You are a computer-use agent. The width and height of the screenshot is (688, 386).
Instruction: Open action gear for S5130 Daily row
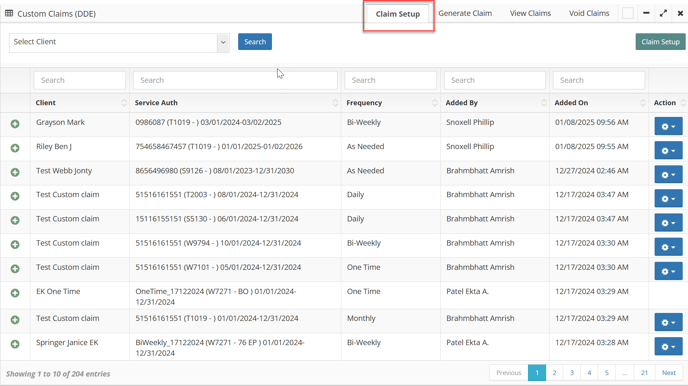point(668,223)
